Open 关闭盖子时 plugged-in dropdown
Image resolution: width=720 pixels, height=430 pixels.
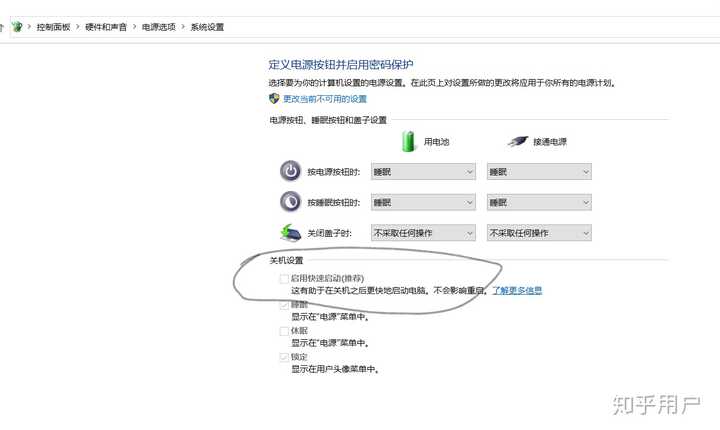click(539, 233)
